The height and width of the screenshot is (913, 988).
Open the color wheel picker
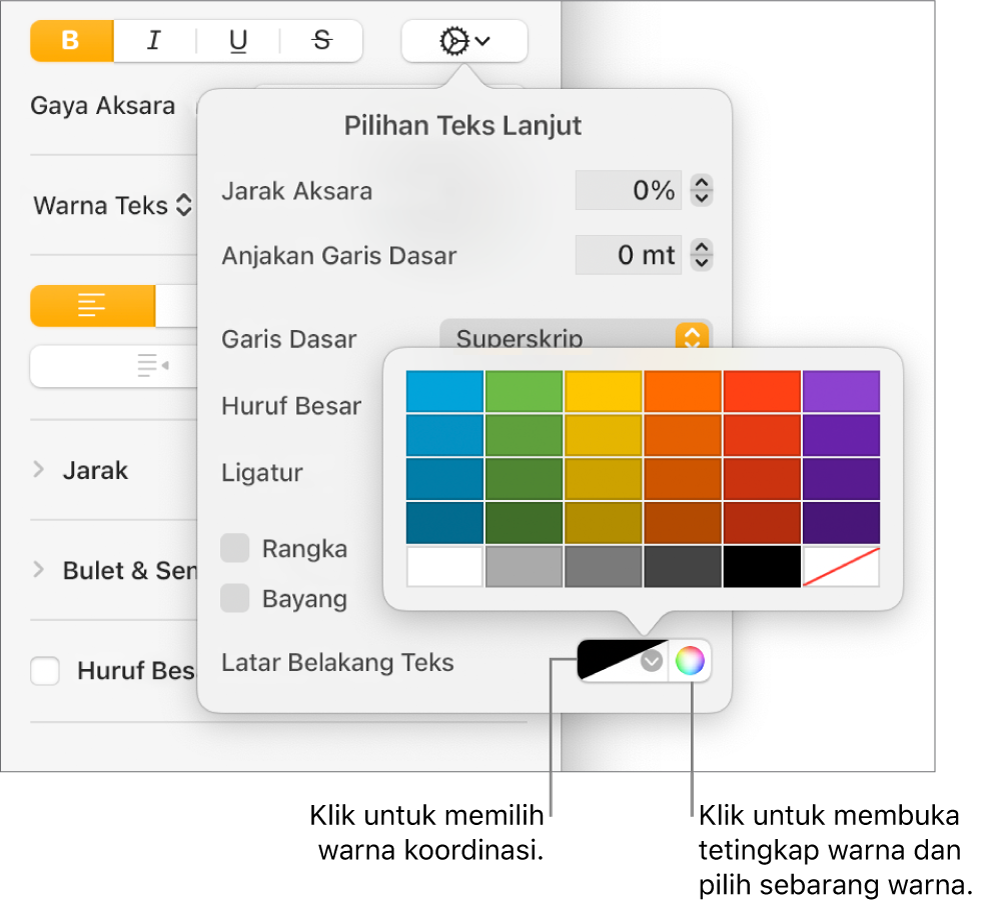689,661
